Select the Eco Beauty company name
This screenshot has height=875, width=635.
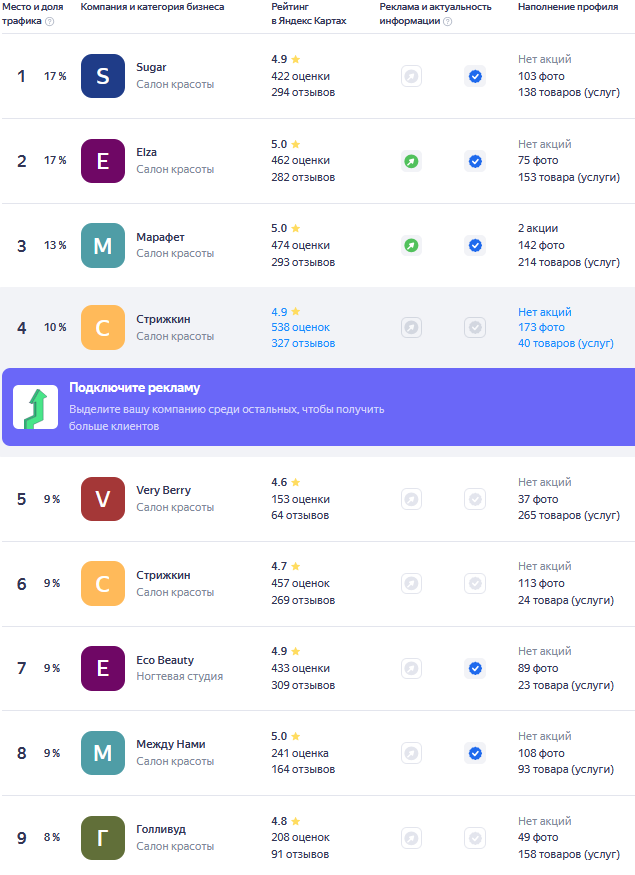(165, 660)
